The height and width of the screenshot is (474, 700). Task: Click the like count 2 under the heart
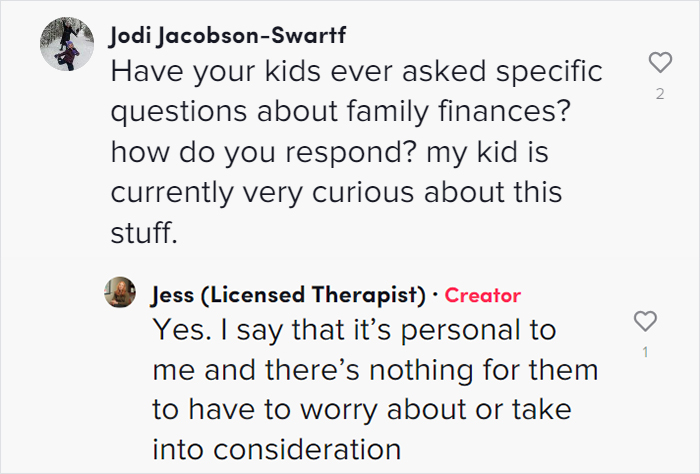tap(660, 94)
